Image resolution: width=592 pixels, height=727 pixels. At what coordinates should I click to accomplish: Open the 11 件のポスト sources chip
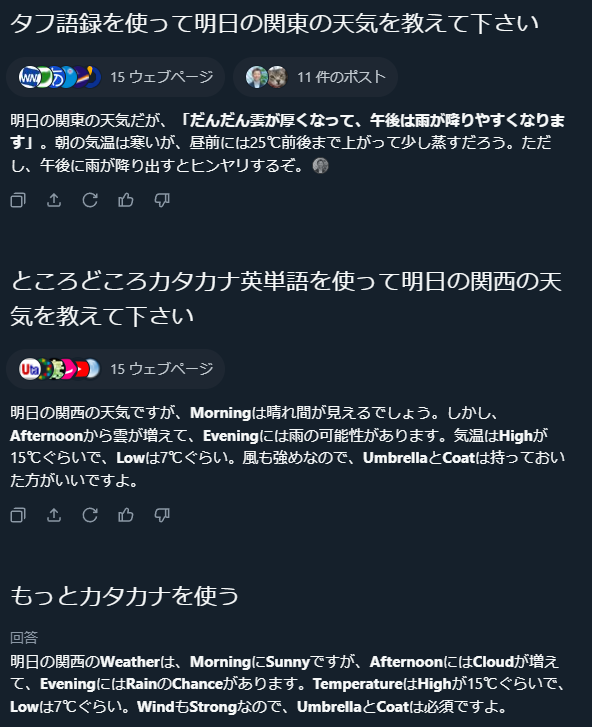tap(315, 77)
